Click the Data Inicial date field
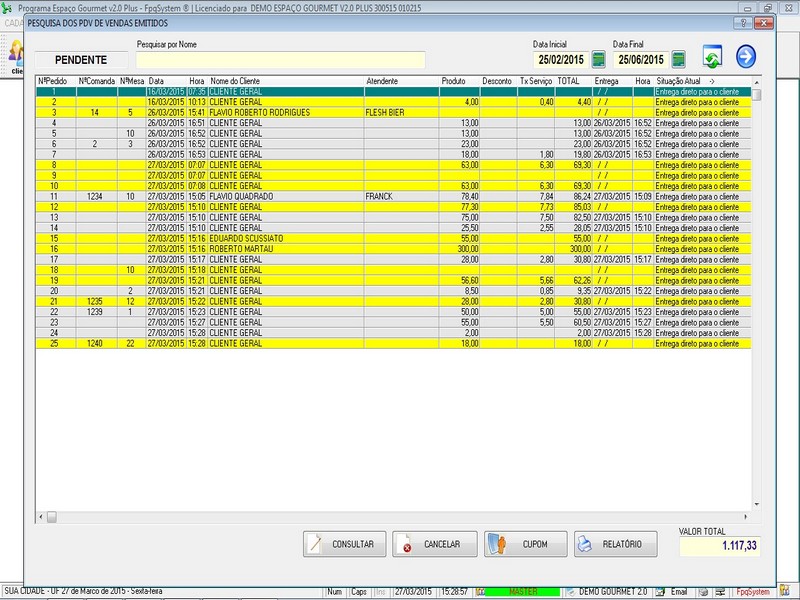 pyautogui.click(x=561, y=60)
